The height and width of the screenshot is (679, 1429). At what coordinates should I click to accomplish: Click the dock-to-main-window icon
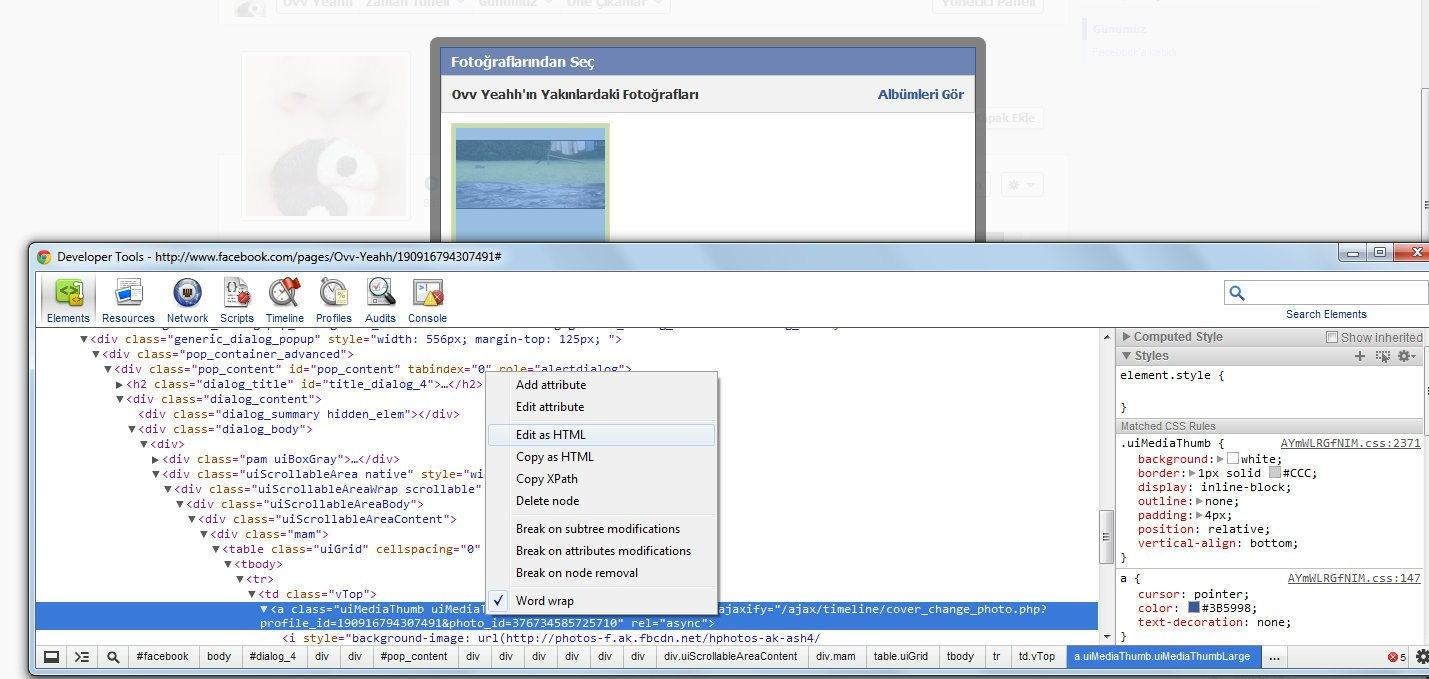51,657
